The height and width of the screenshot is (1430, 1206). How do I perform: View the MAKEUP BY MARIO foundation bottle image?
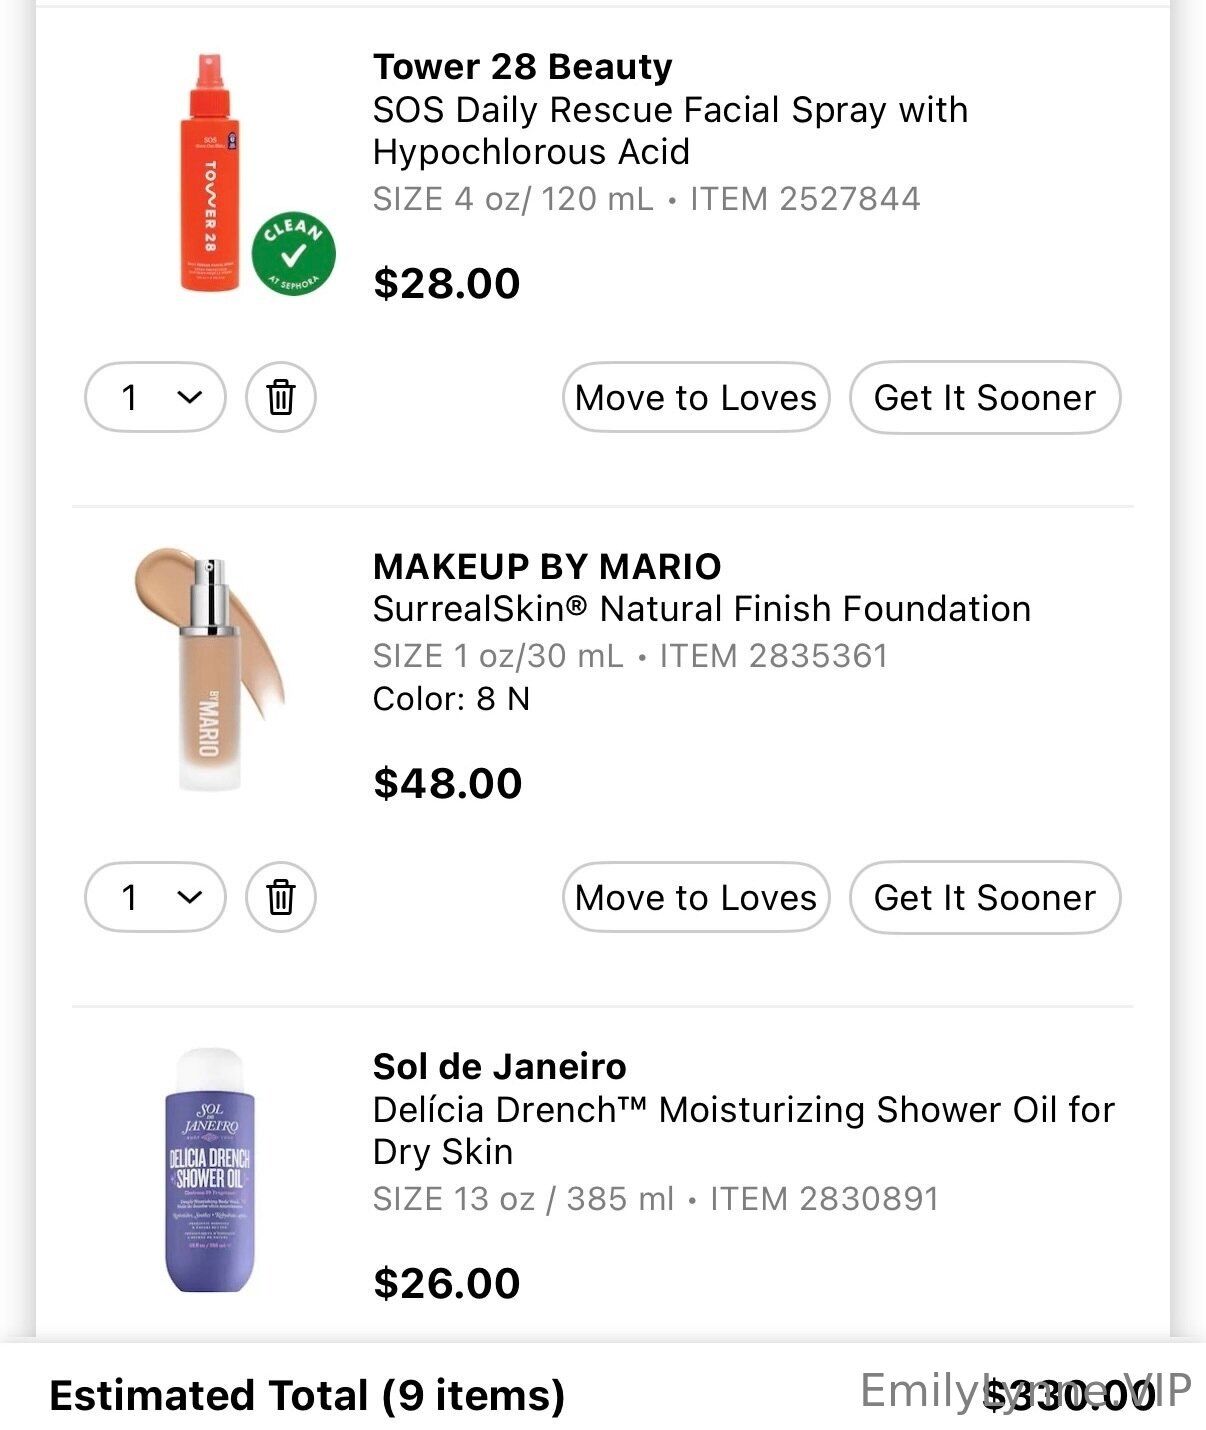coord(209,669)
